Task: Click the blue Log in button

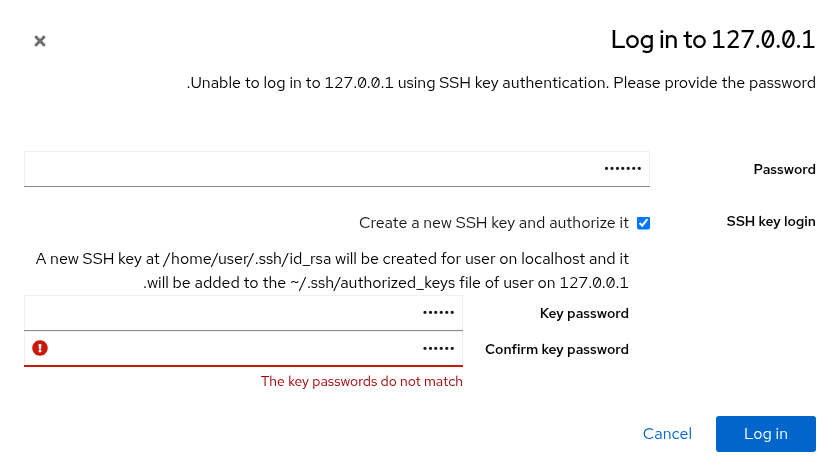Action: [x=766, y=434]
